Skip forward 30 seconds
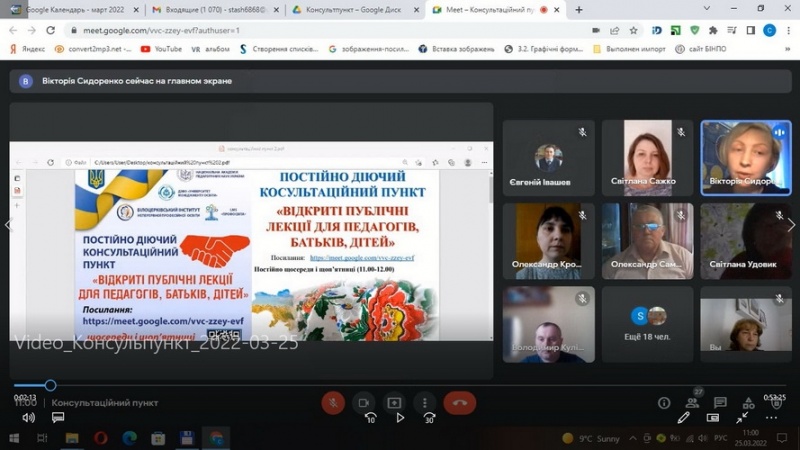 click(x=429, y=418)
